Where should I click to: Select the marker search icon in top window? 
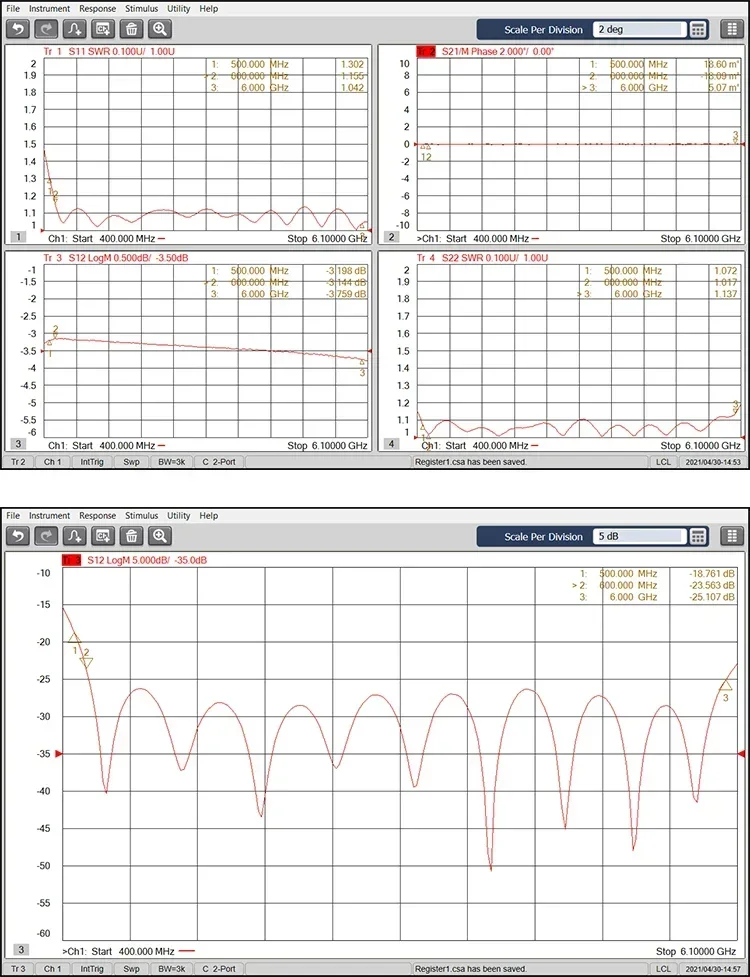(x=75, y=29)
